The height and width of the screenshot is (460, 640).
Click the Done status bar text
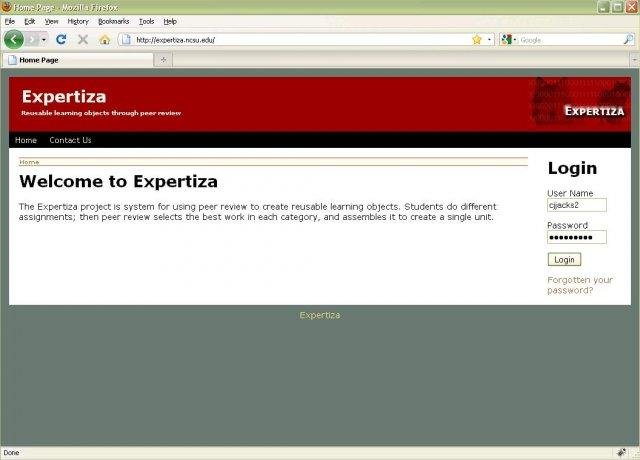(11, 452)
